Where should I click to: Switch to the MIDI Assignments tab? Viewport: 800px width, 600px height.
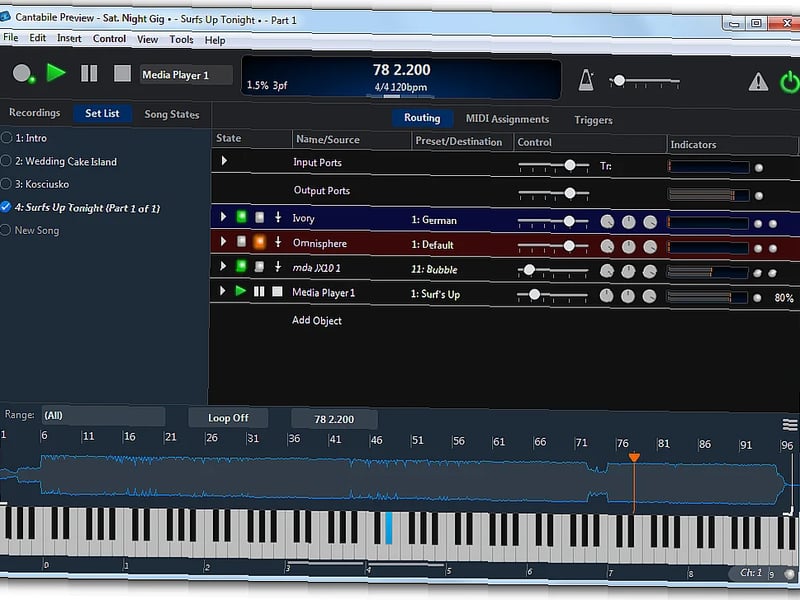[x=507, y=119]
